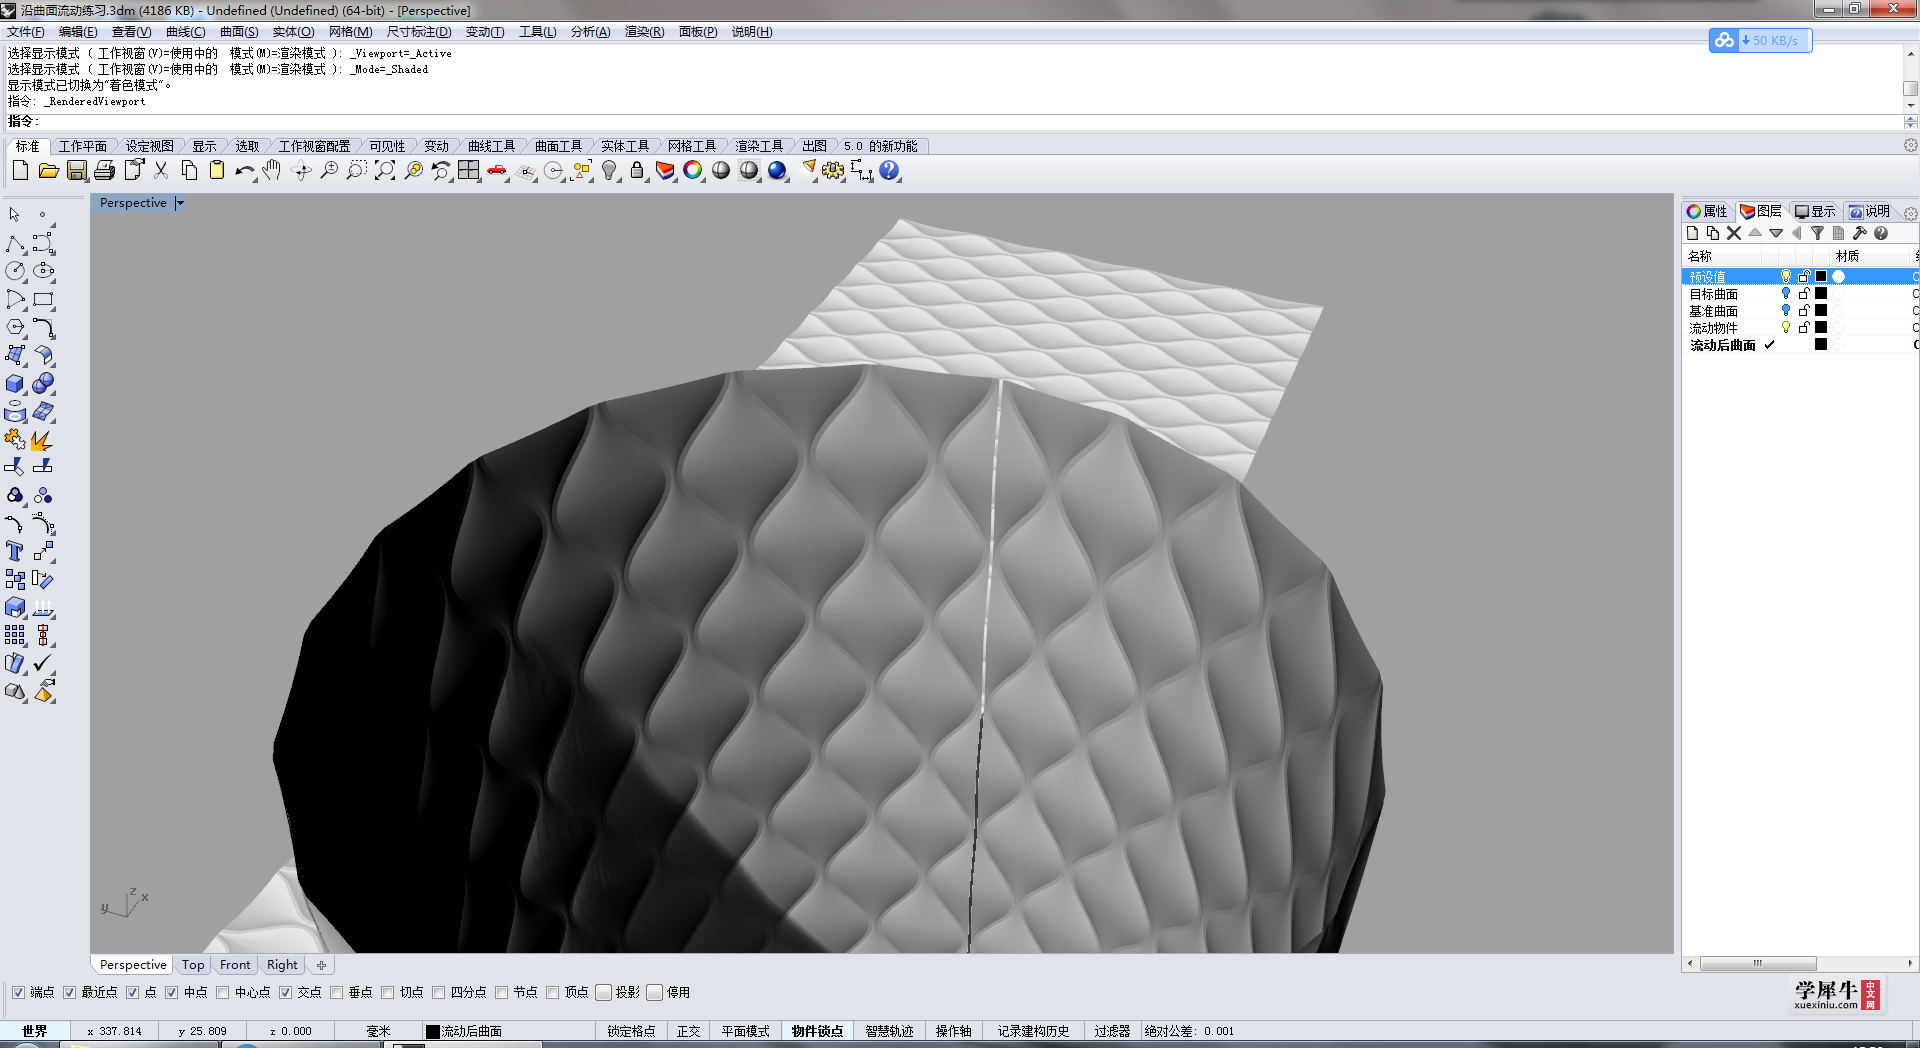Switch to the 实体工具 toolbar tab
The width and height of the screenshot is (1920, 1048).
pos(625,146)
